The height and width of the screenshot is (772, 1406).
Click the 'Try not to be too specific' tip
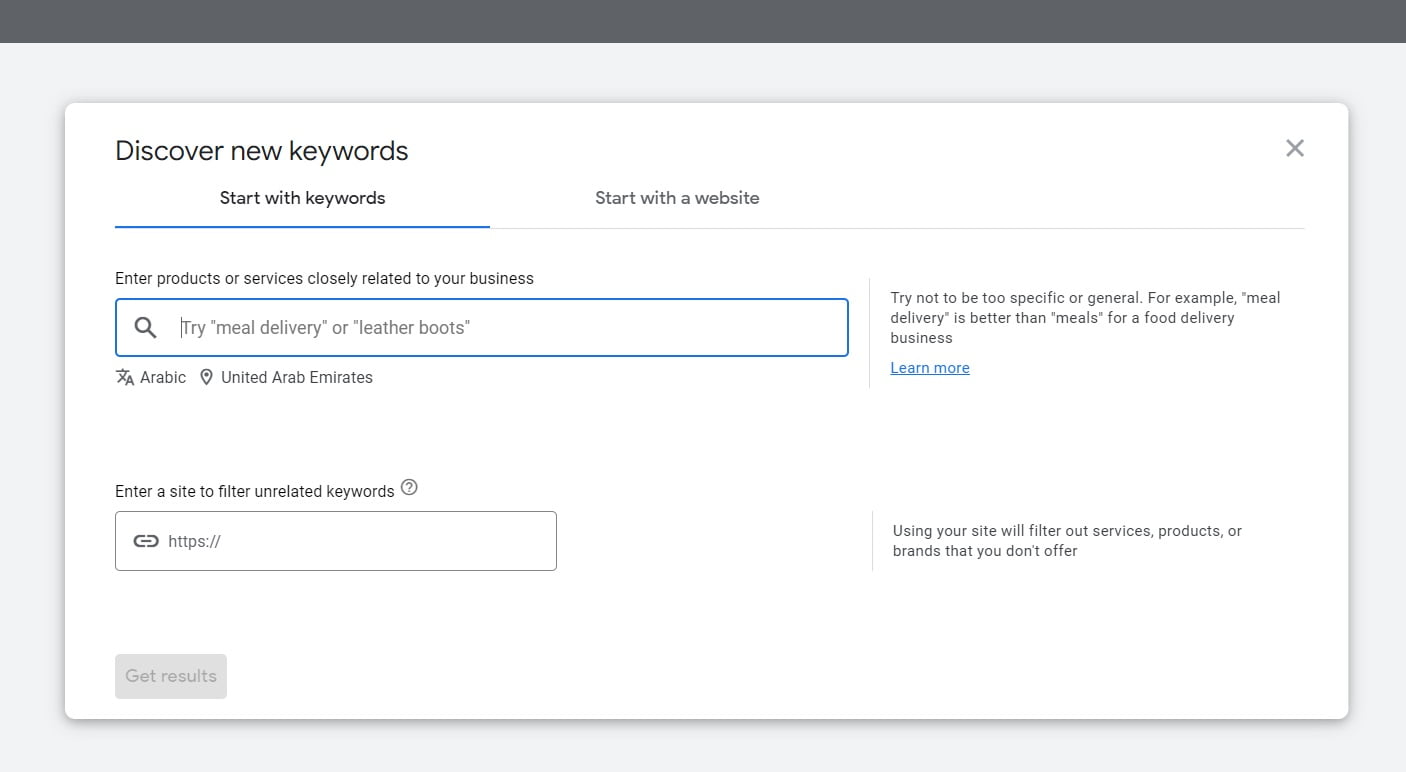click(x=1086, y=318)
